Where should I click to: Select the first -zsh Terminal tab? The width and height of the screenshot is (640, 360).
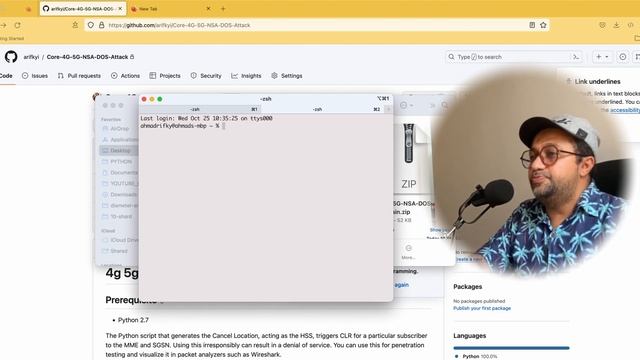coord(200,109)
